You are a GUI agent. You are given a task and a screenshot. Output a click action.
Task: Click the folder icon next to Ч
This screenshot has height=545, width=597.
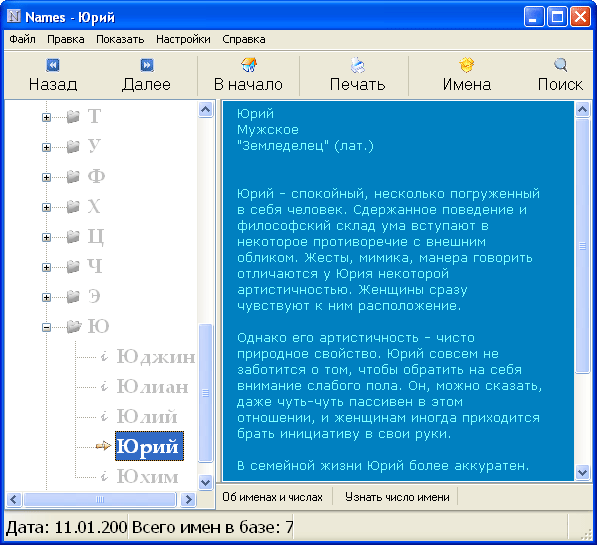[x=73, y=266]
